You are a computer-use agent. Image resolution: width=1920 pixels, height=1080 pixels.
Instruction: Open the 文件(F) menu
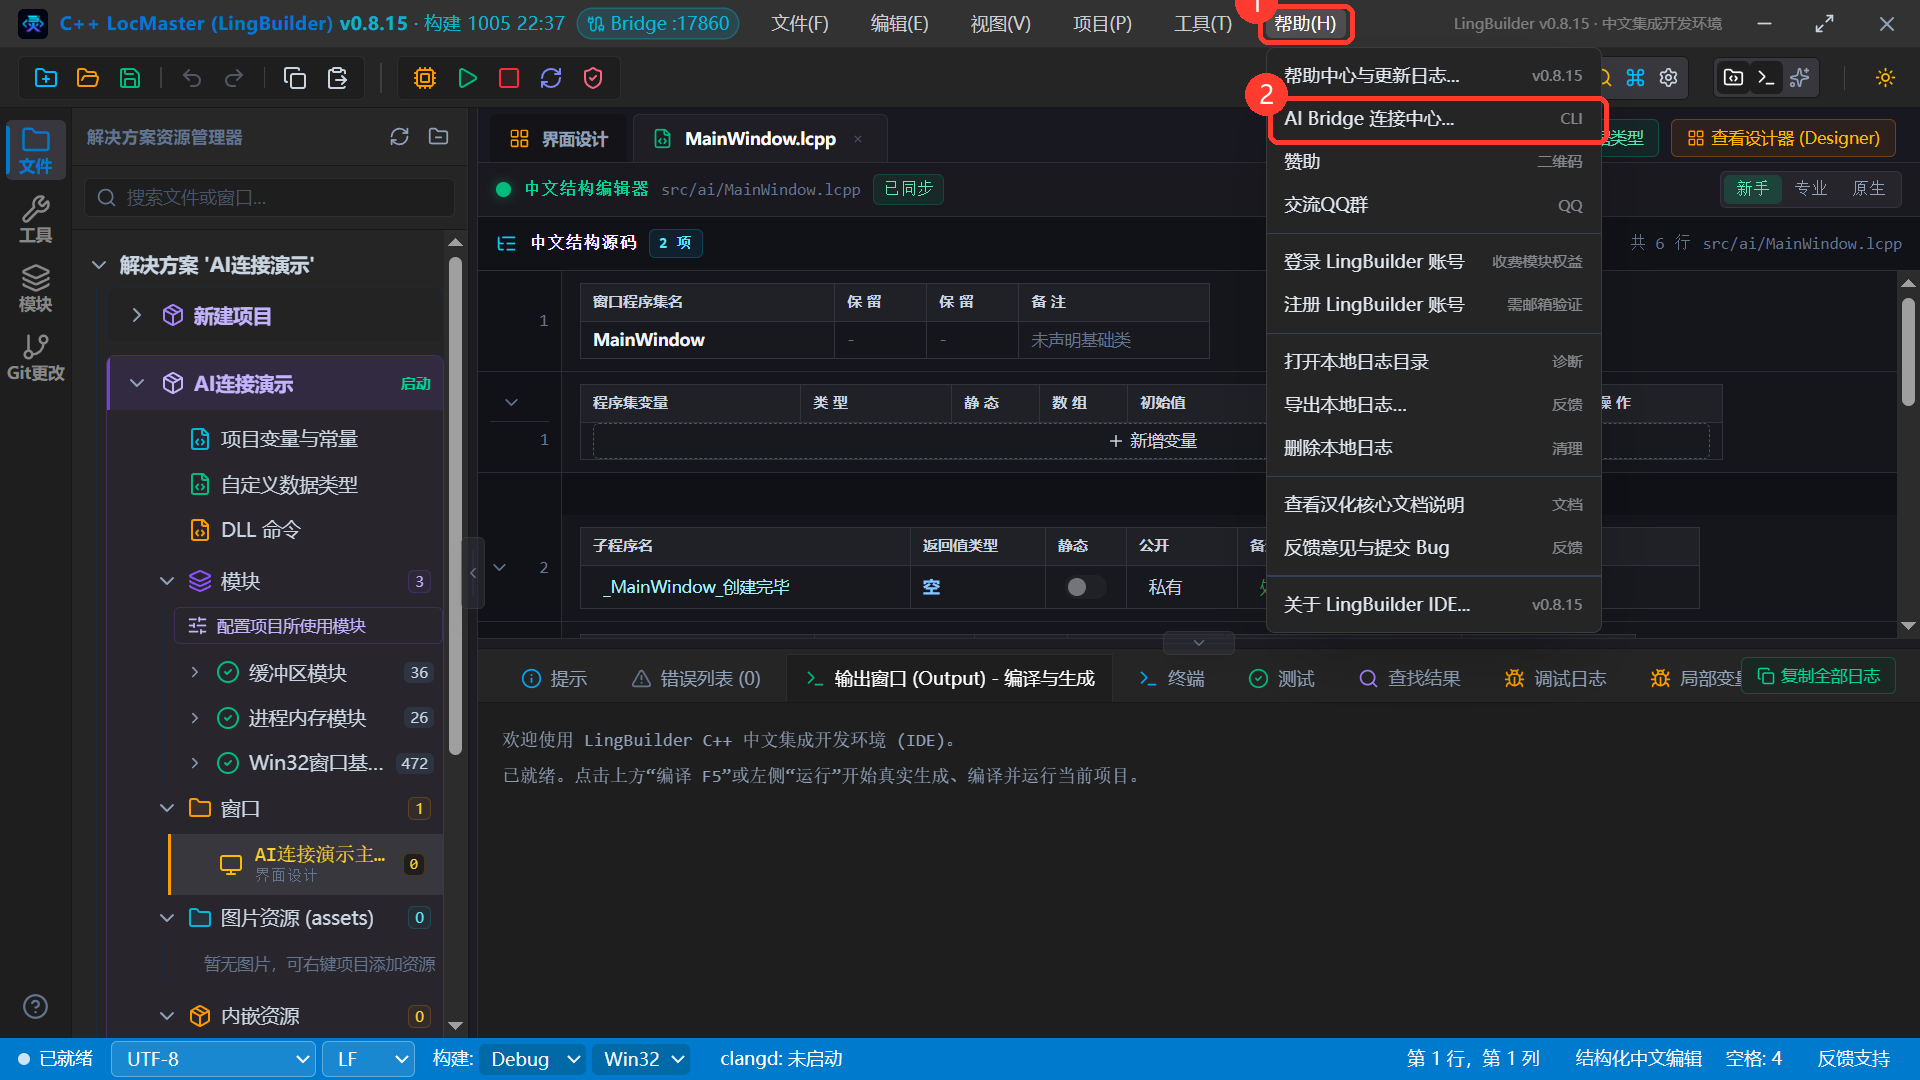click(x=799, y=23)
